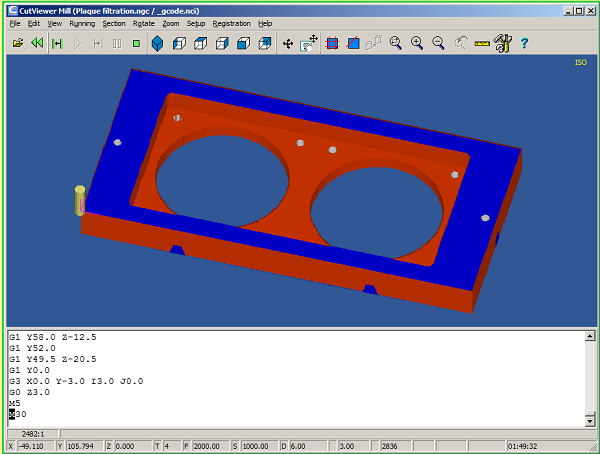The width and height of the screenshot is (600, 454).
Task: Click the spindle speed value 1000.00
Action: [259, 446]
